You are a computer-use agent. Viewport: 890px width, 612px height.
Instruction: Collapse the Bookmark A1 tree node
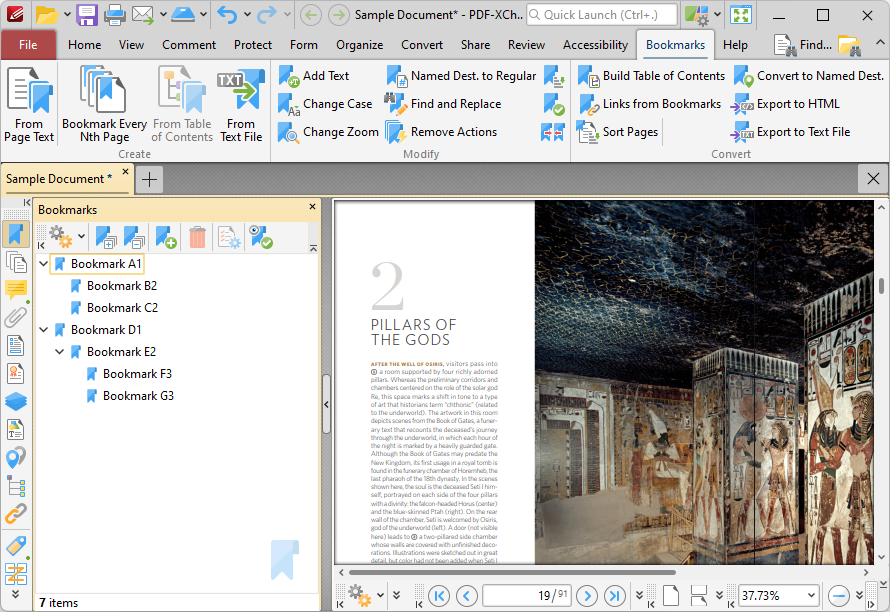click(43, 263)
